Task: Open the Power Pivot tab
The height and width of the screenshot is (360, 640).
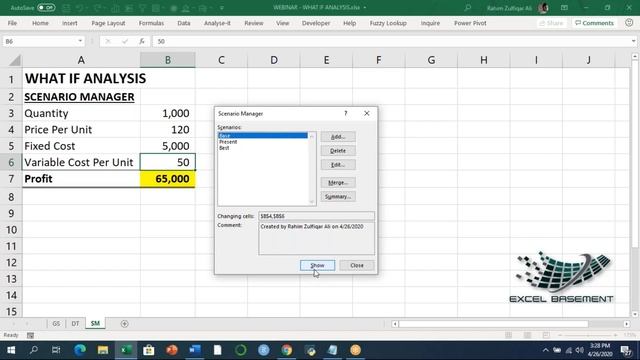Action: (x=470, y=23)
